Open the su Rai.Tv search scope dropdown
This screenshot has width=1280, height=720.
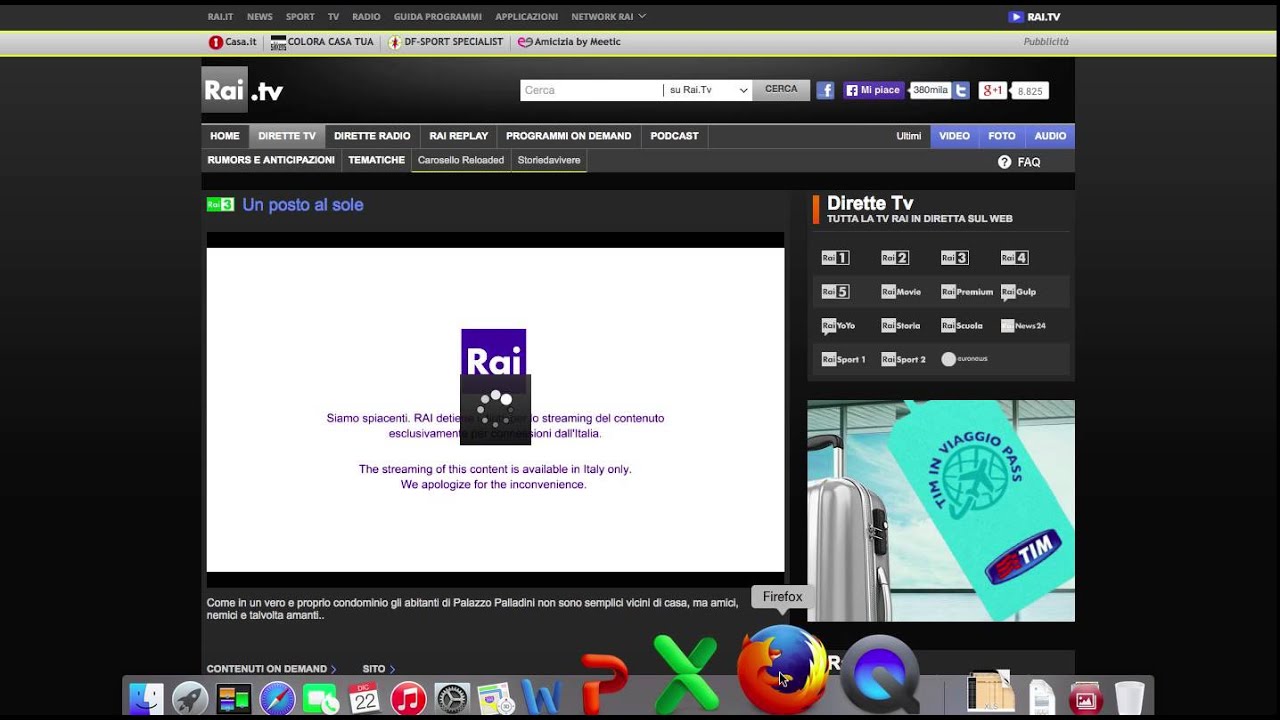tap(708, 90)
